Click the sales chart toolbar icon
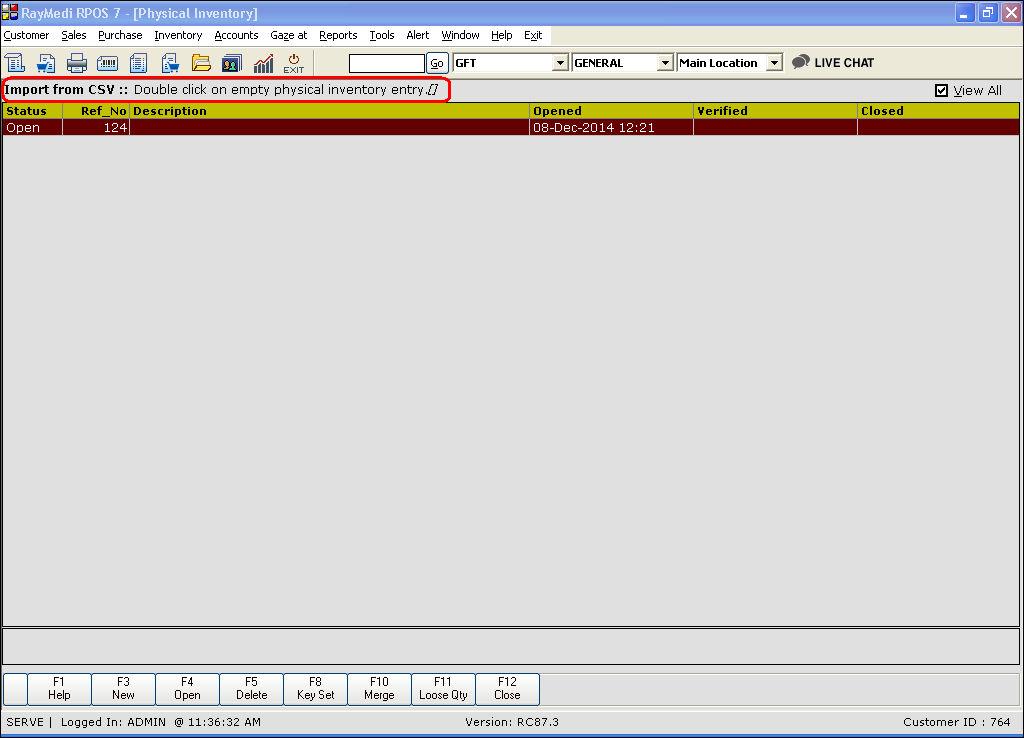 (x=263, y=63)
